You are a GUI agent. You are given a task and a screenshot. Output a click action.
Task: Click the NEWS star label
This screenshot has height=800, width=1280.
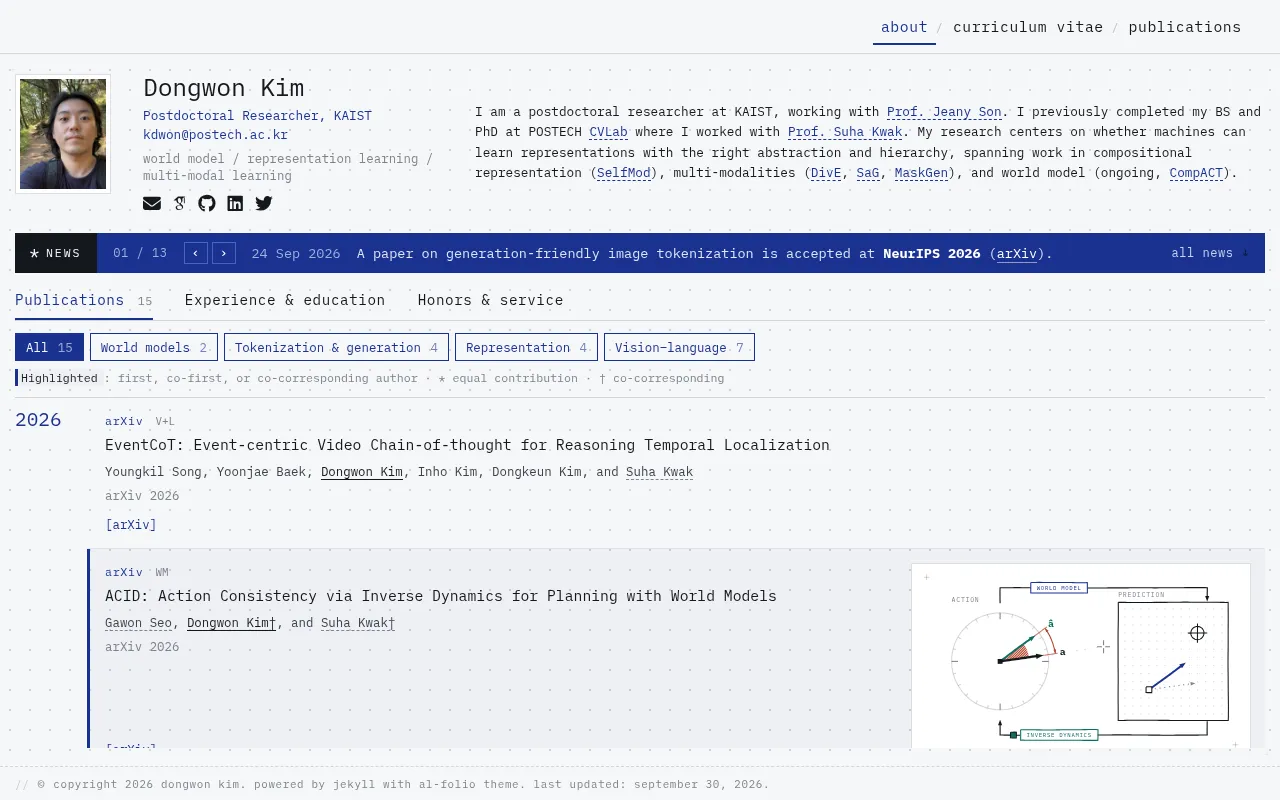click(56, 253)
